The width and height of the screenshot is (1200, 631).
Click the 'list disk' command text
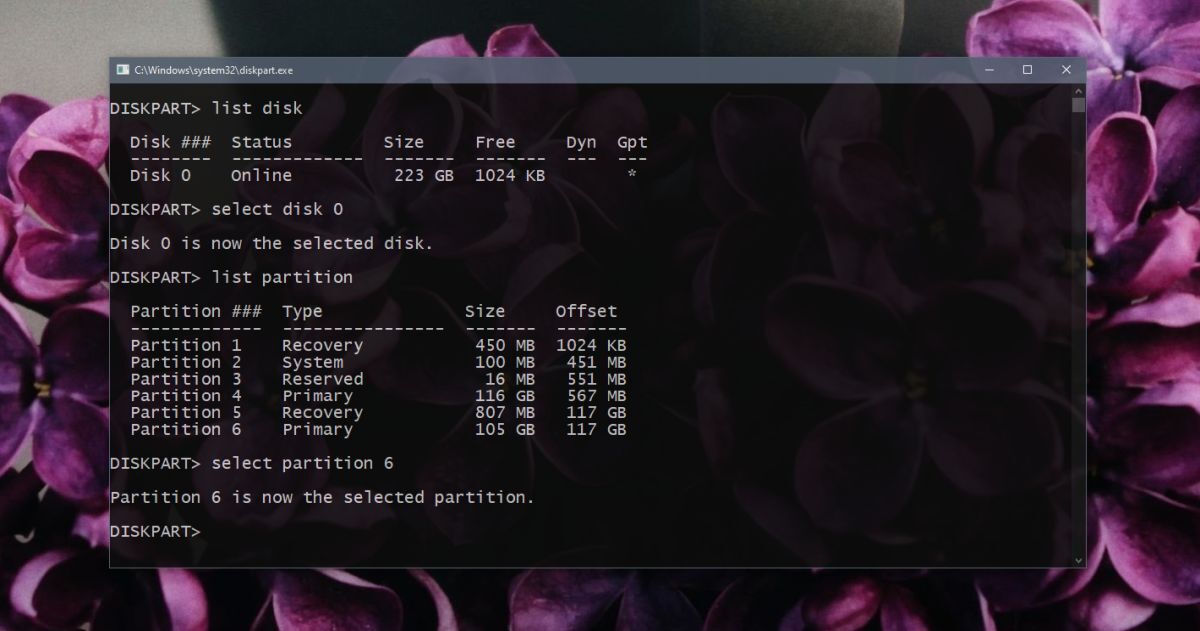pyautogui.click(x=256, y=108)
